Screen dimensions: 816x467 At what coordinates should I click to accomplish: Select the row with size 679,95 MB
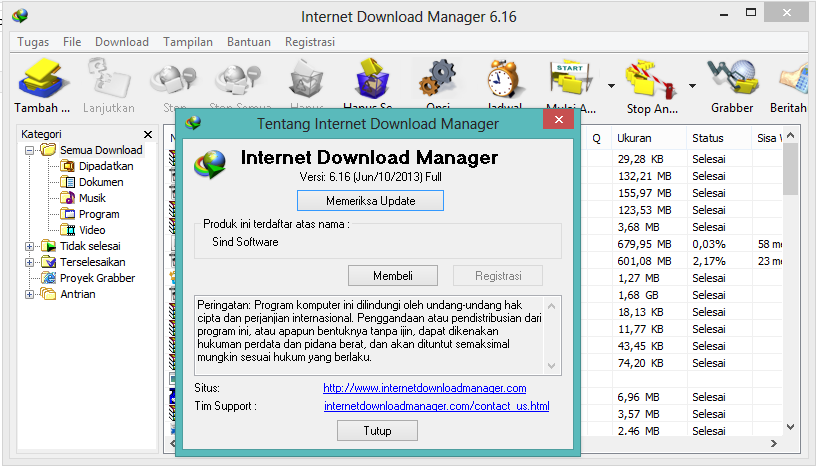(x=681, y=244)
